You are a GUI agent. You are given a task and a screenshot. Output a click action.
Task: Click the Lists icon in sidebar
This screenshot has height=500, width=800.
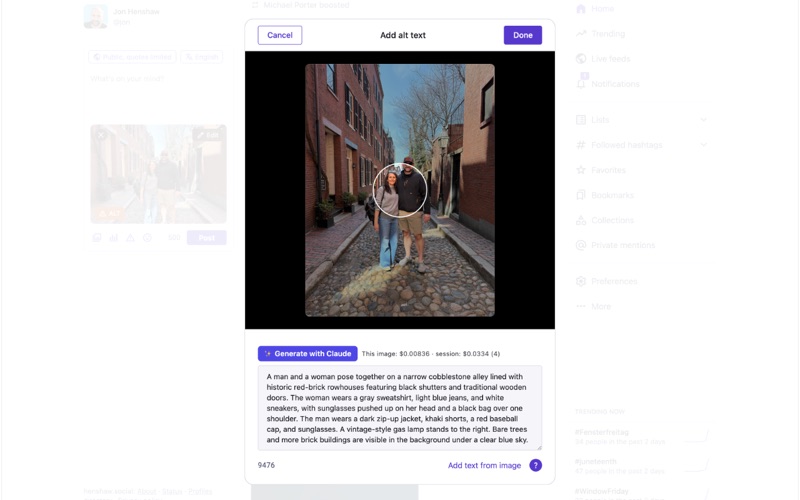[x=581, y=120]
